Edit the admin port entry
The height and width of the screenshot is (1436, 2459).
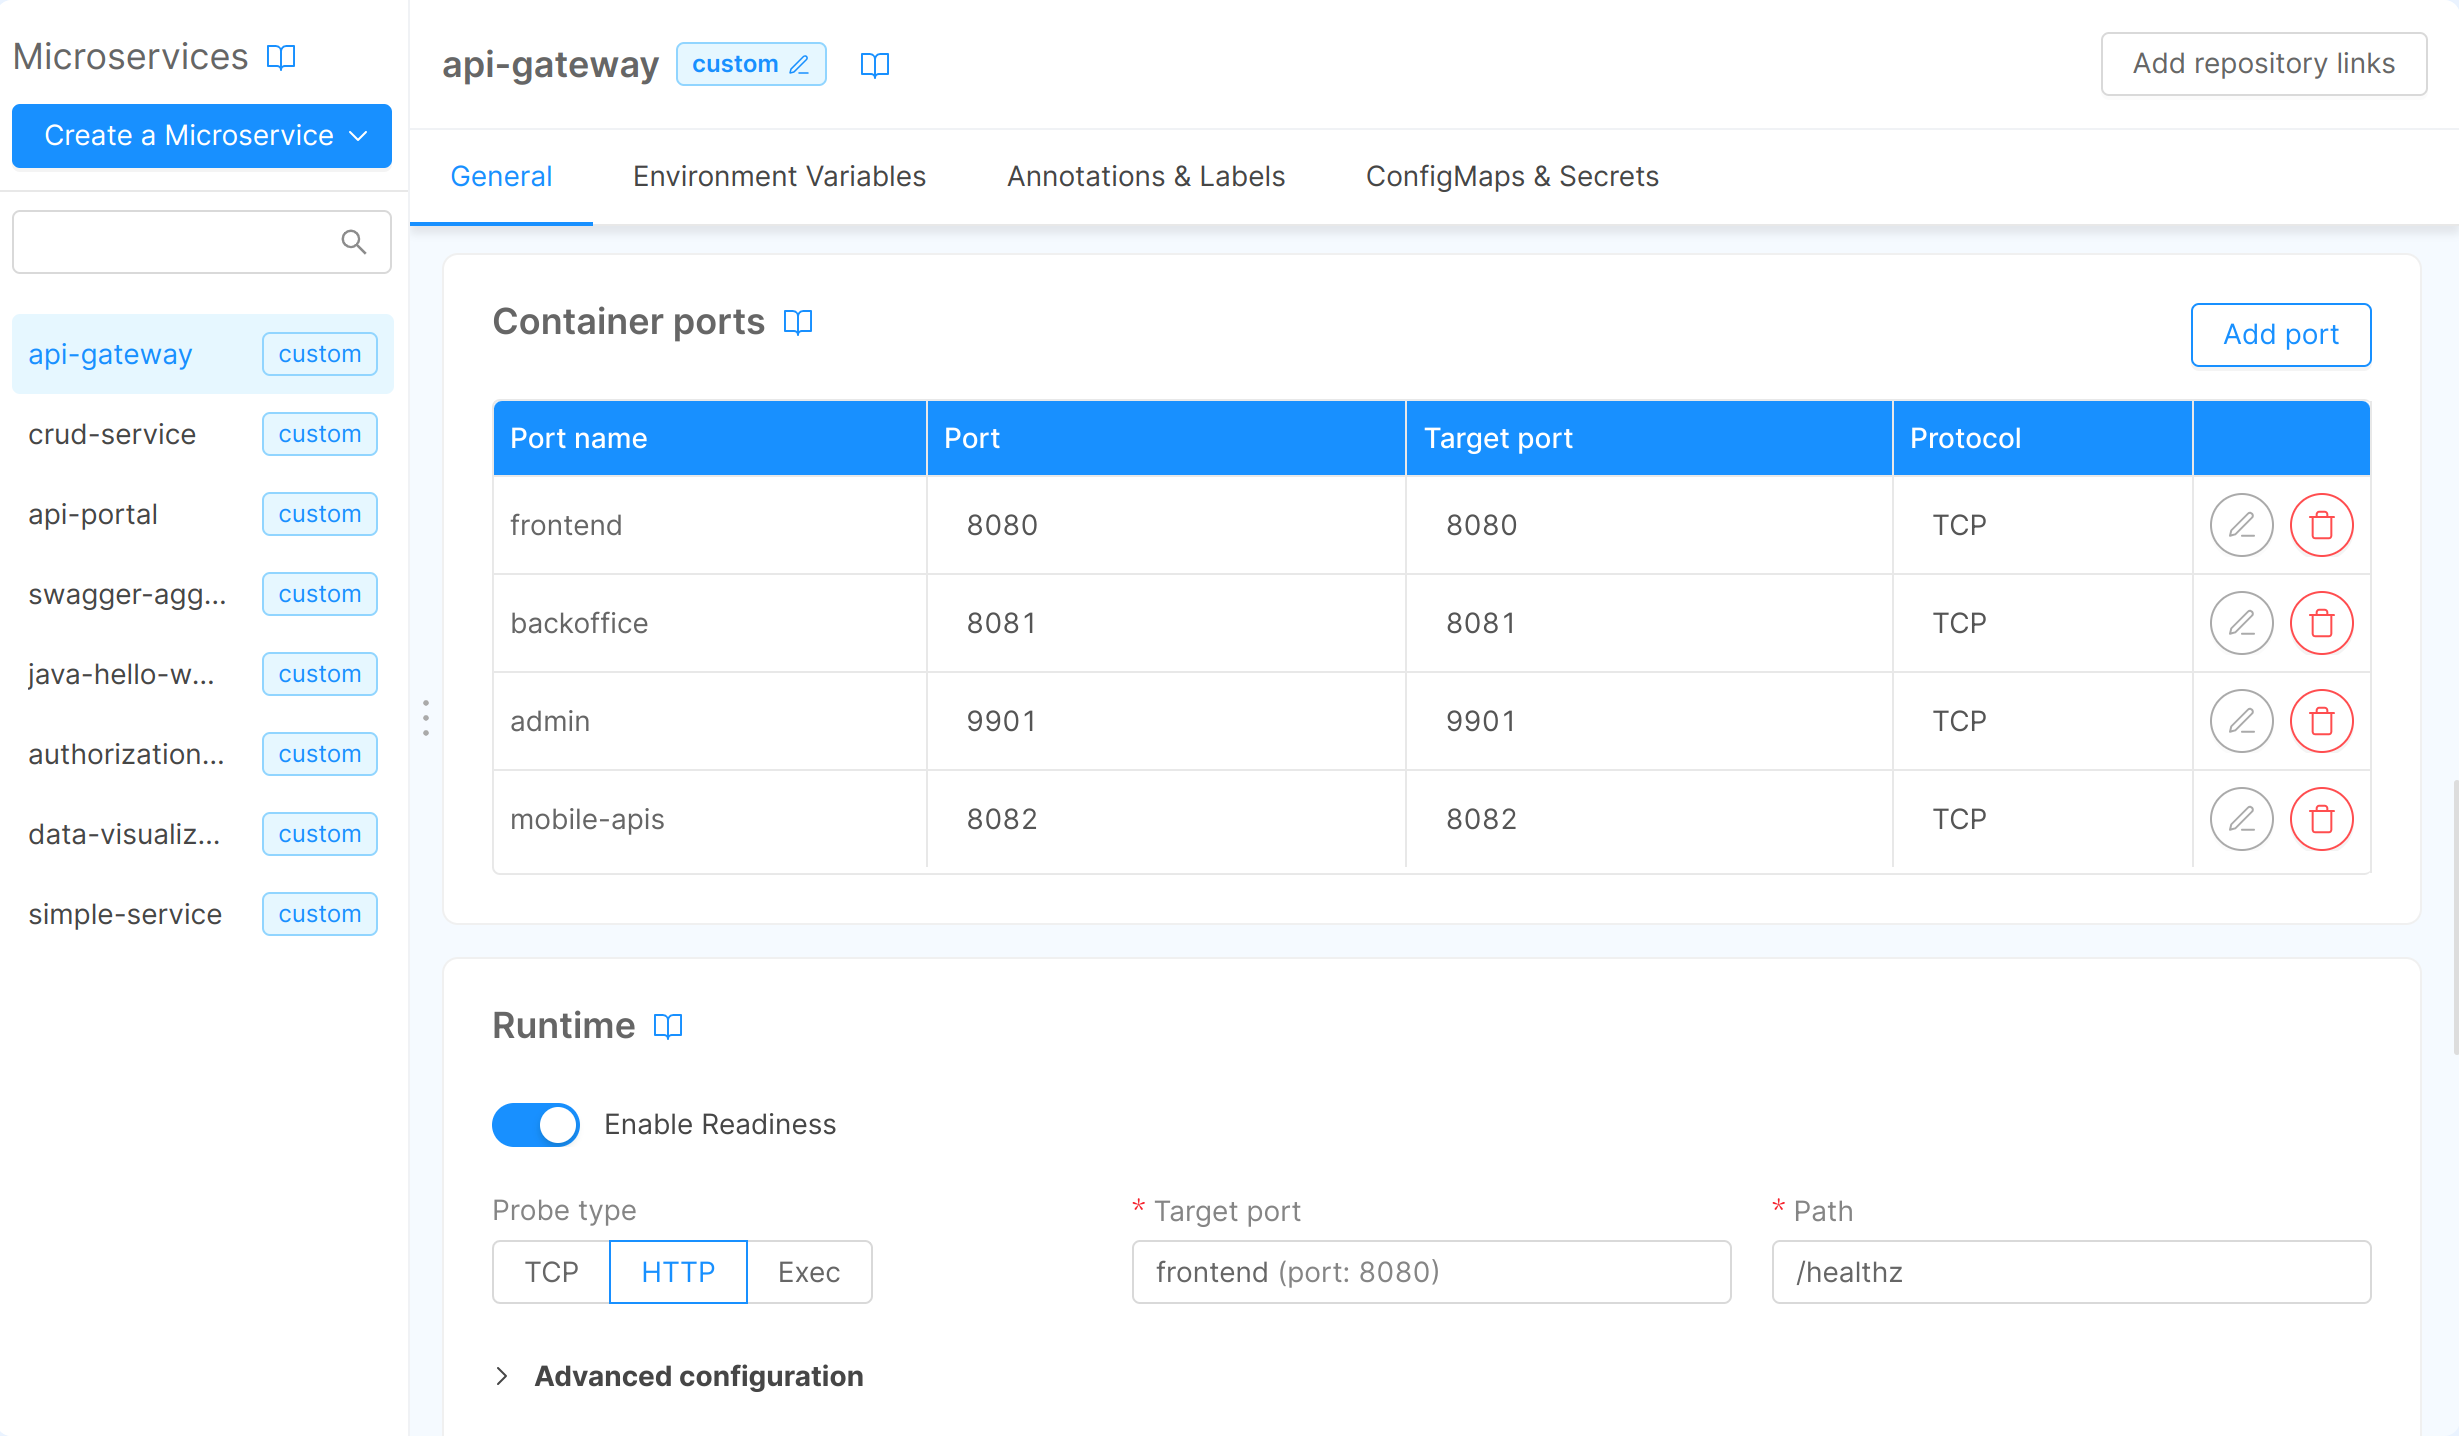2241,720
